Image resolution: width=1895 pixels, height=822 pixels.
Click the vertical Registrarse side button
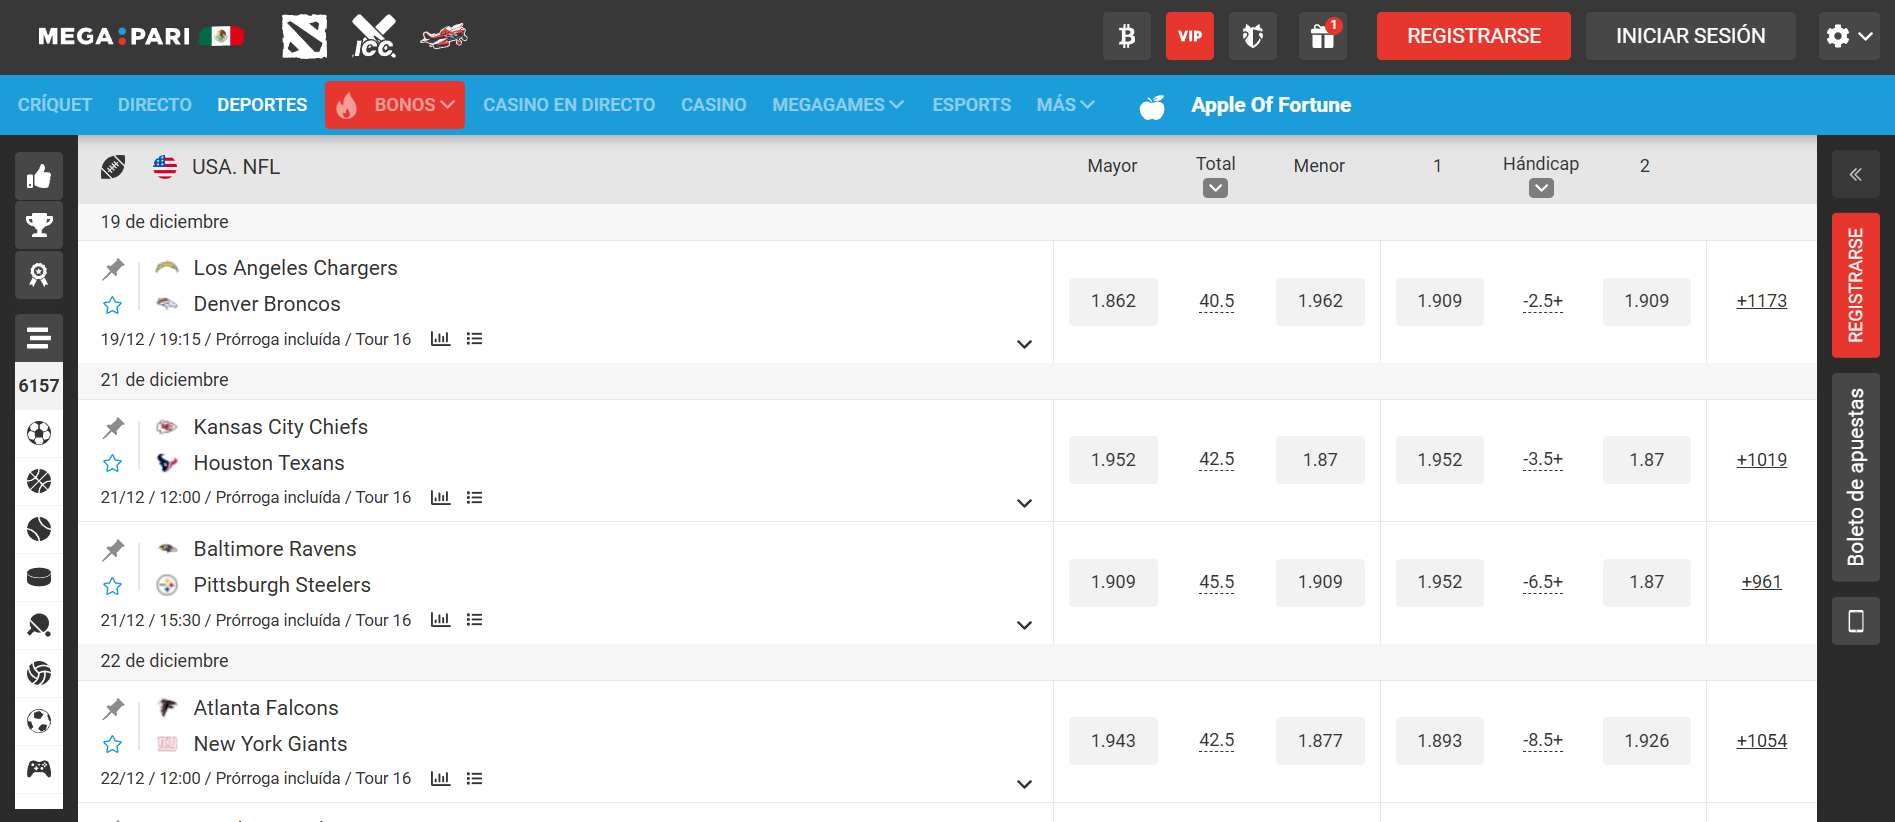1856,285
